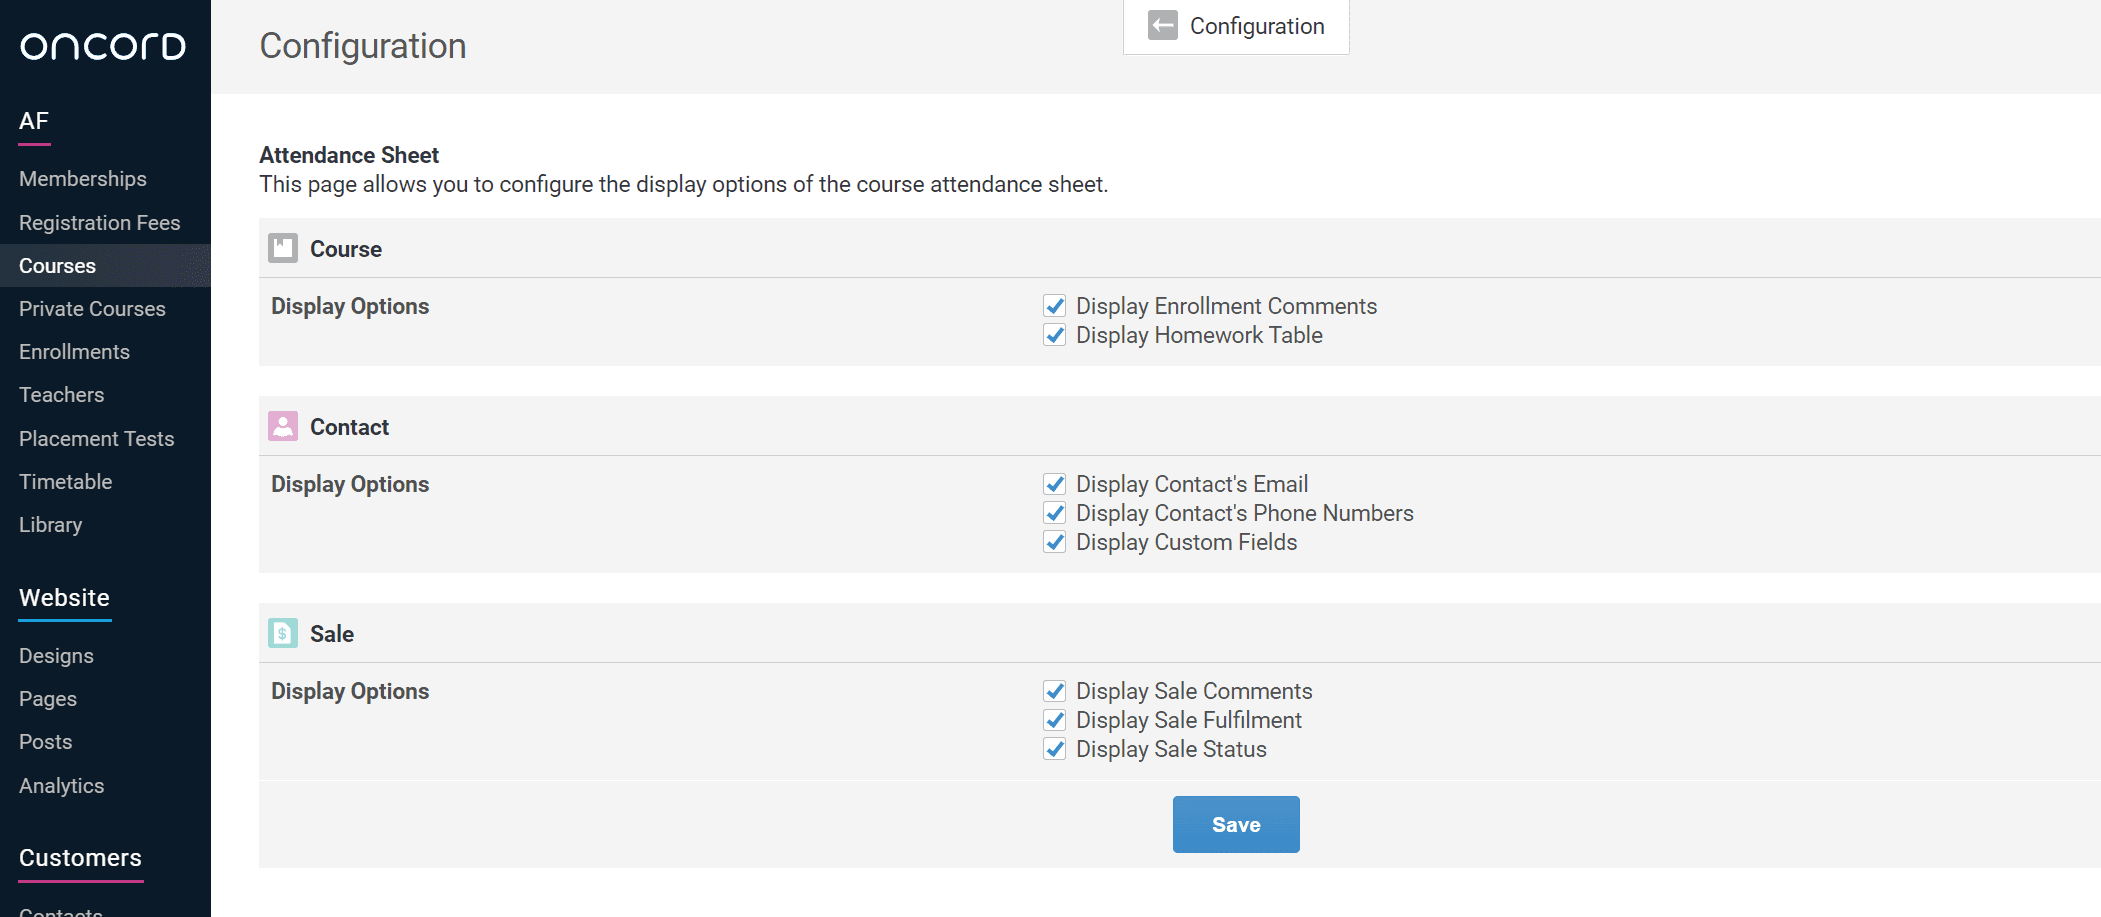The height and width of the screenshot is (917, 2101).
Task: Click the Sale dollar icon
Action: [x=283, y=634]
